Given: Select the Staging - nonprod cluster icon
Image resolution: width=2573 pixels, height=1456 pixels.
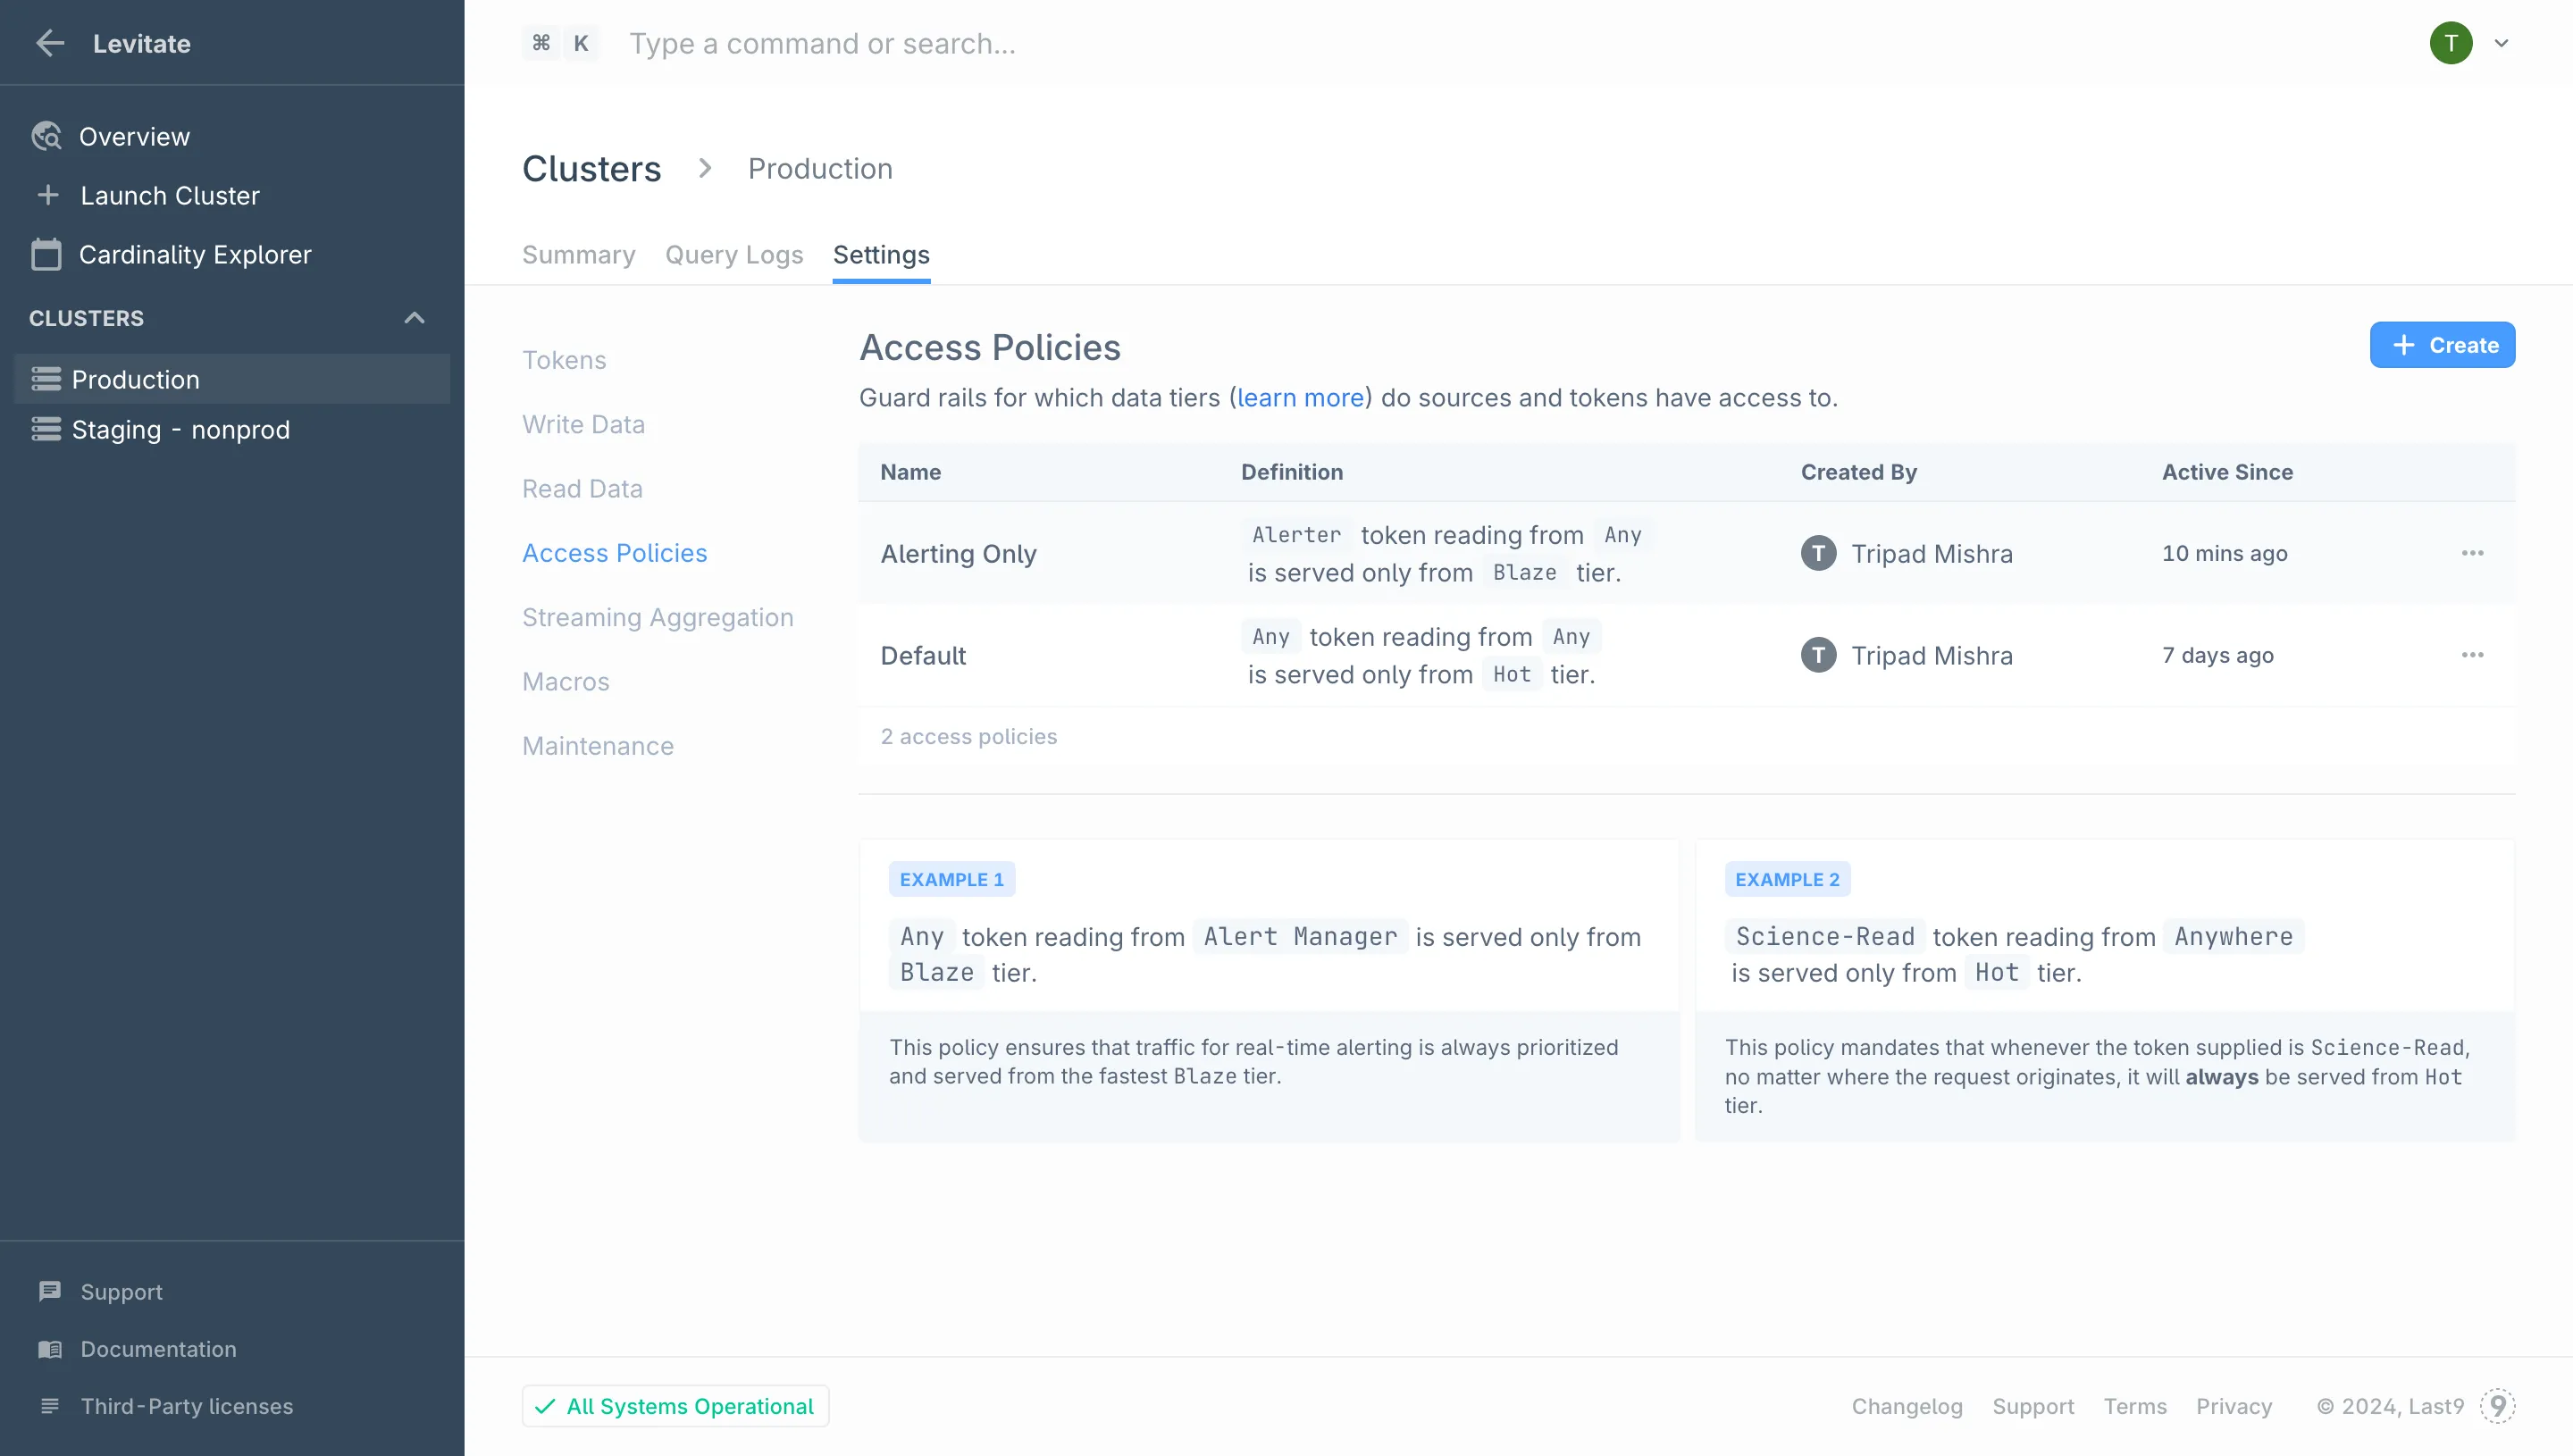Looking at the screenshot, I should 46,429.
